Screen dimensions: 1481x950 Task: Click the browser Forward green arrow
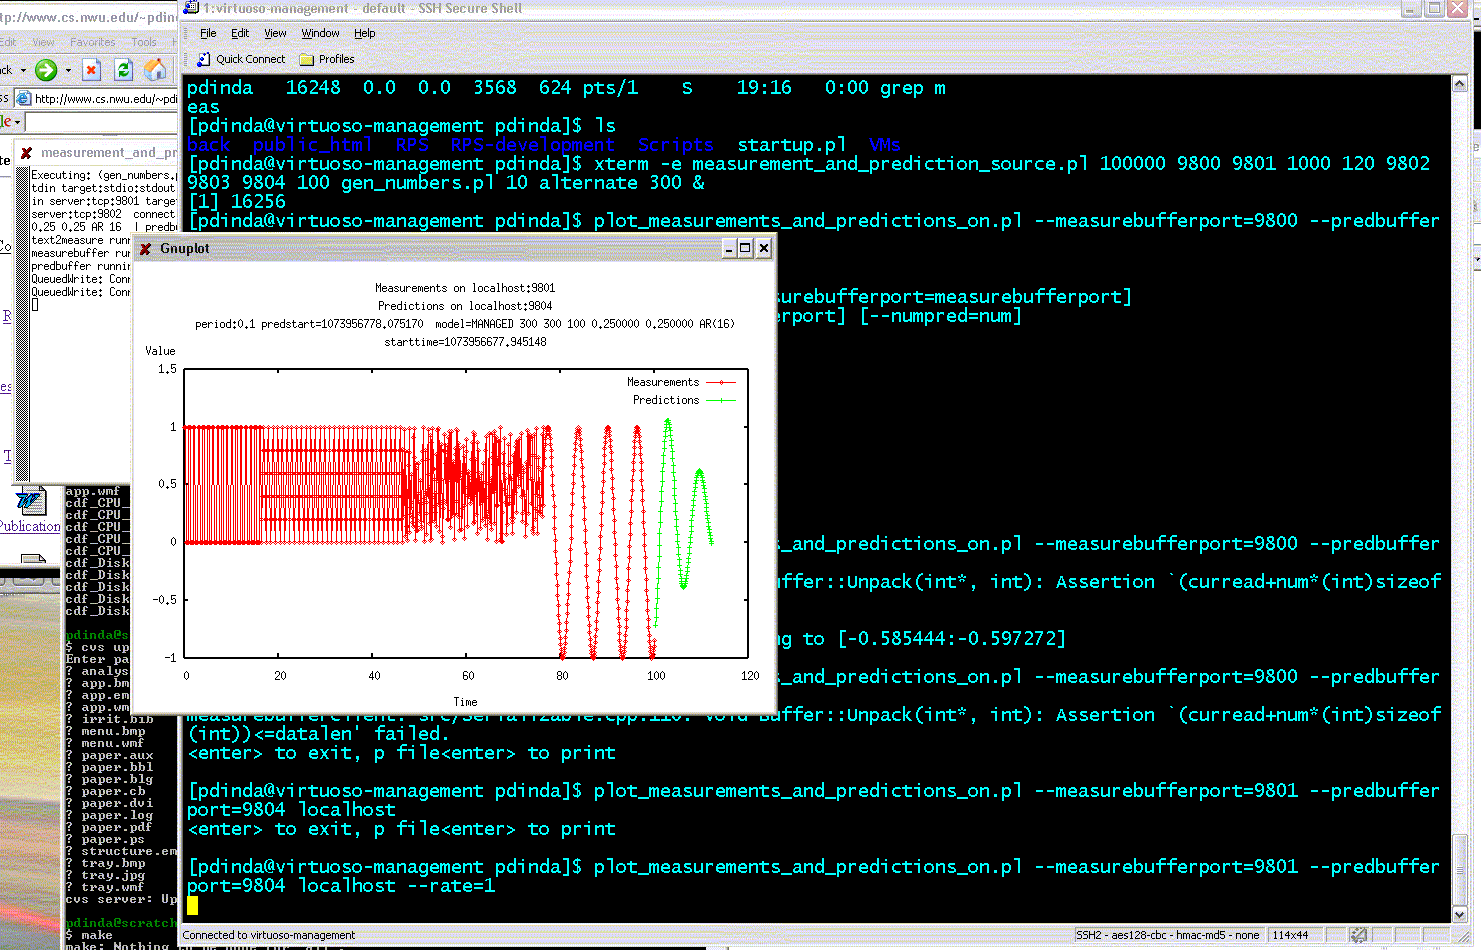[x=46, y=70]
